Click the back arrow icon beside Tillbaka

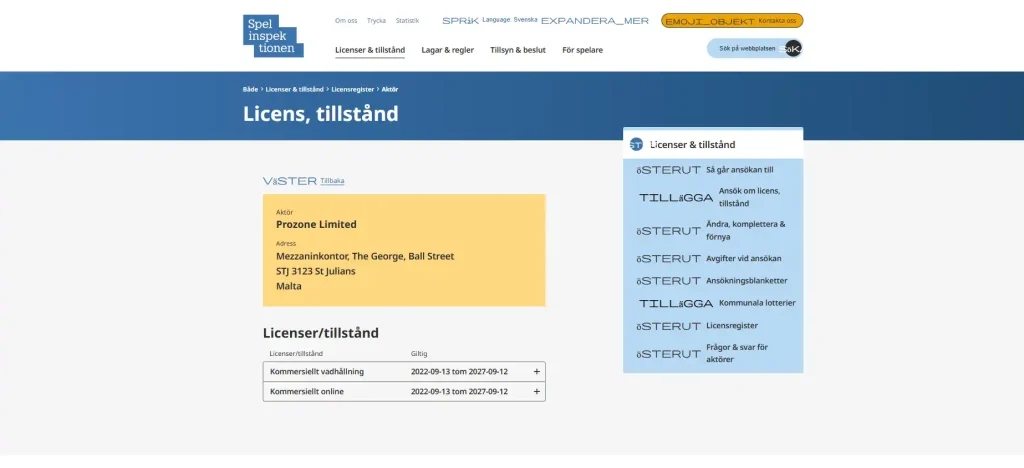(290, 181)
